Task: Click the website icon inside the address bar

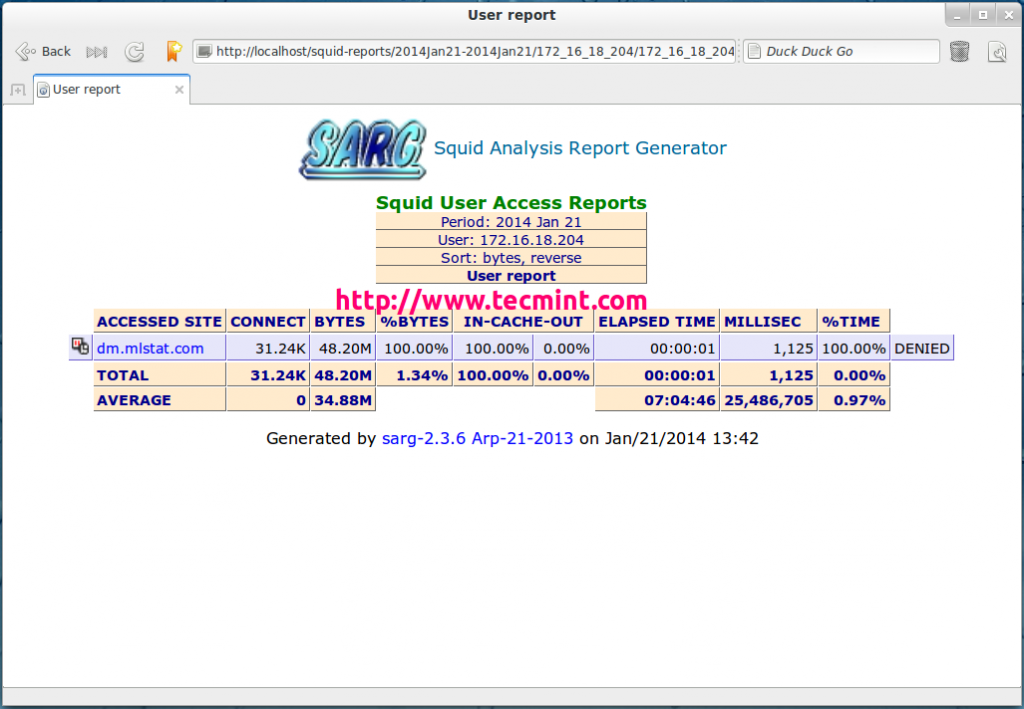Action: point(205,51)
